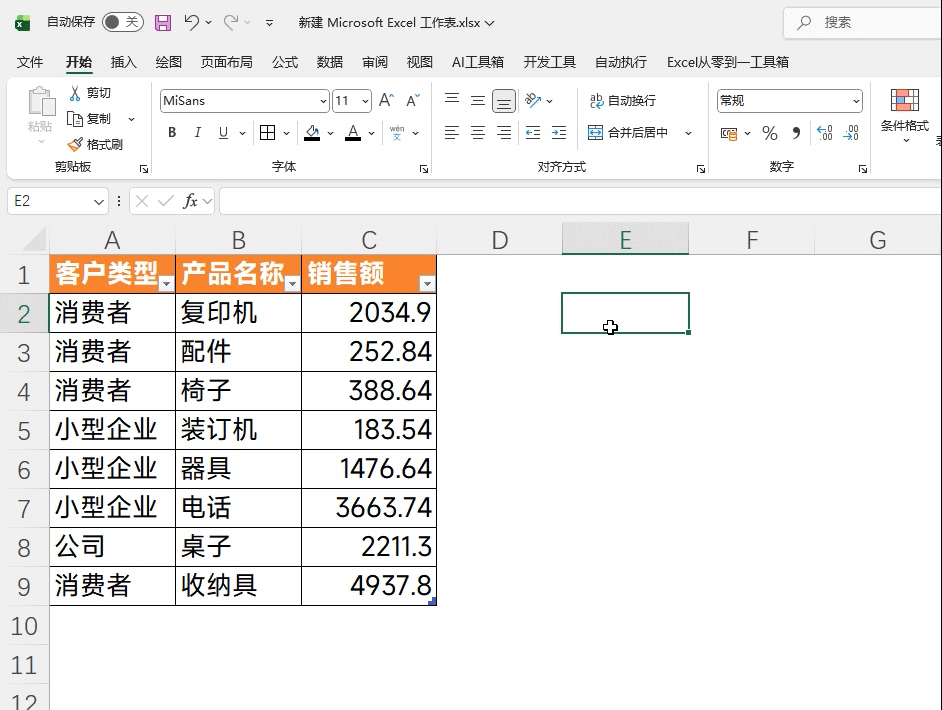Click the Name Box showing E2
This screenshot has width=942, height=710.
pyautogui.click(x=58, y=201)
